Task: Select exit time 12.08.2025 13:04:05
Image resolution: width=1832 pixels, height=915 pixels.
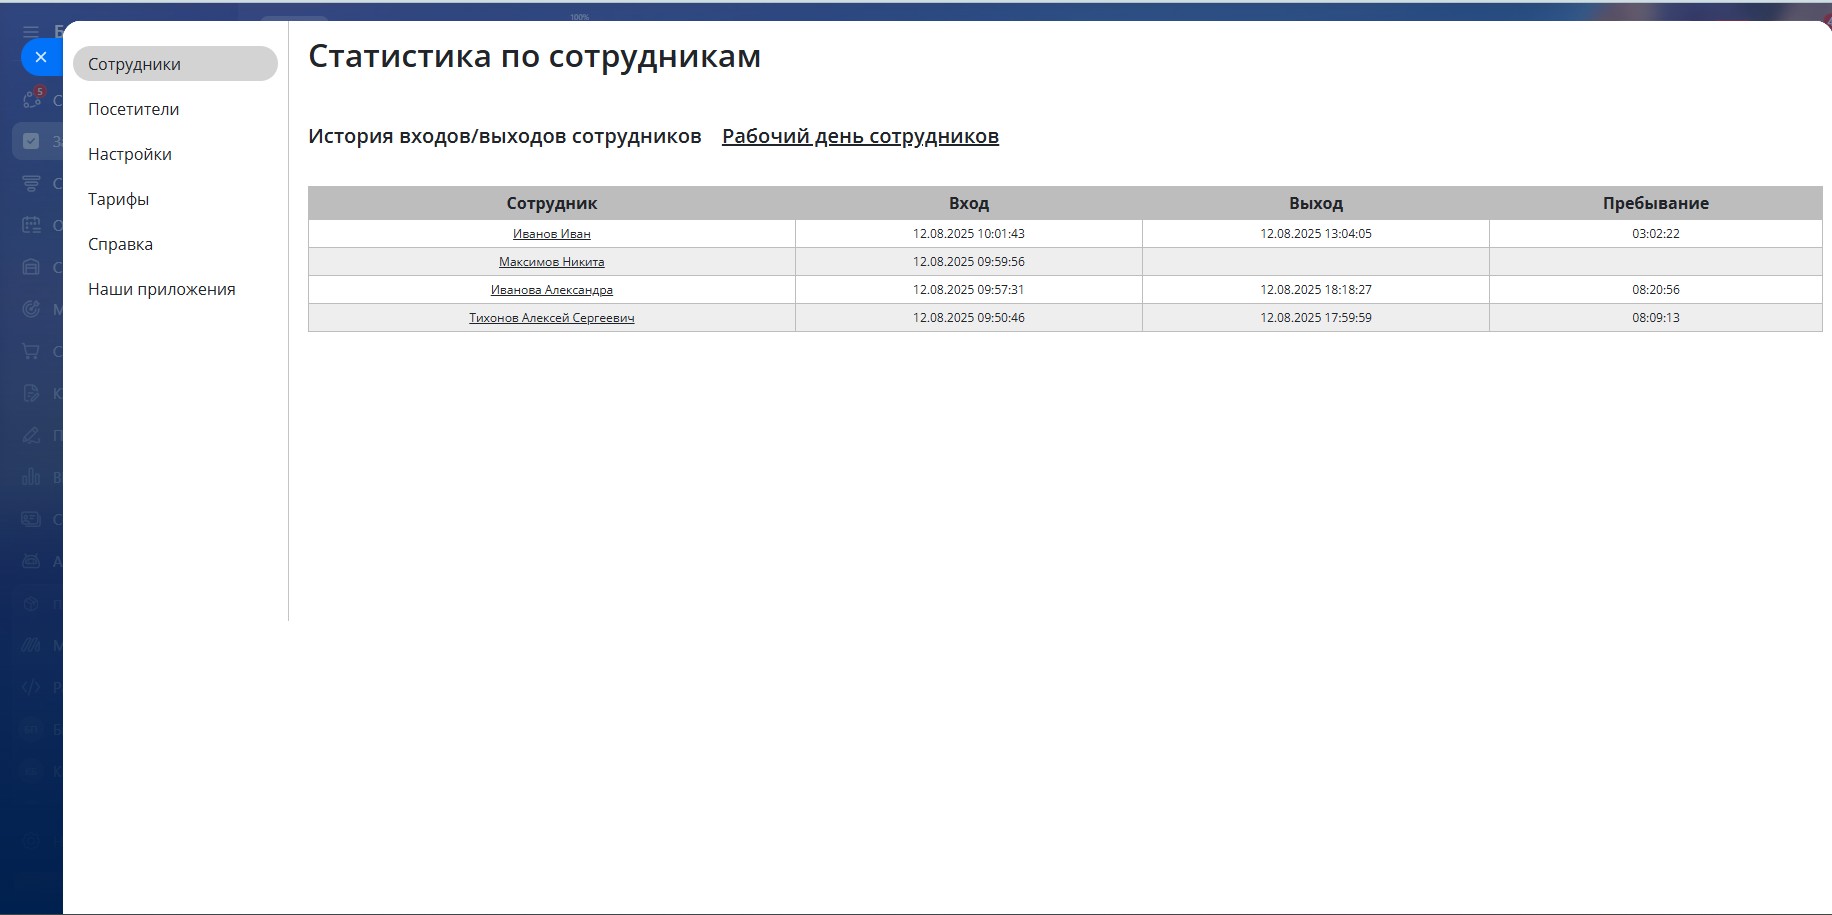Action: tap(1316, 234)
